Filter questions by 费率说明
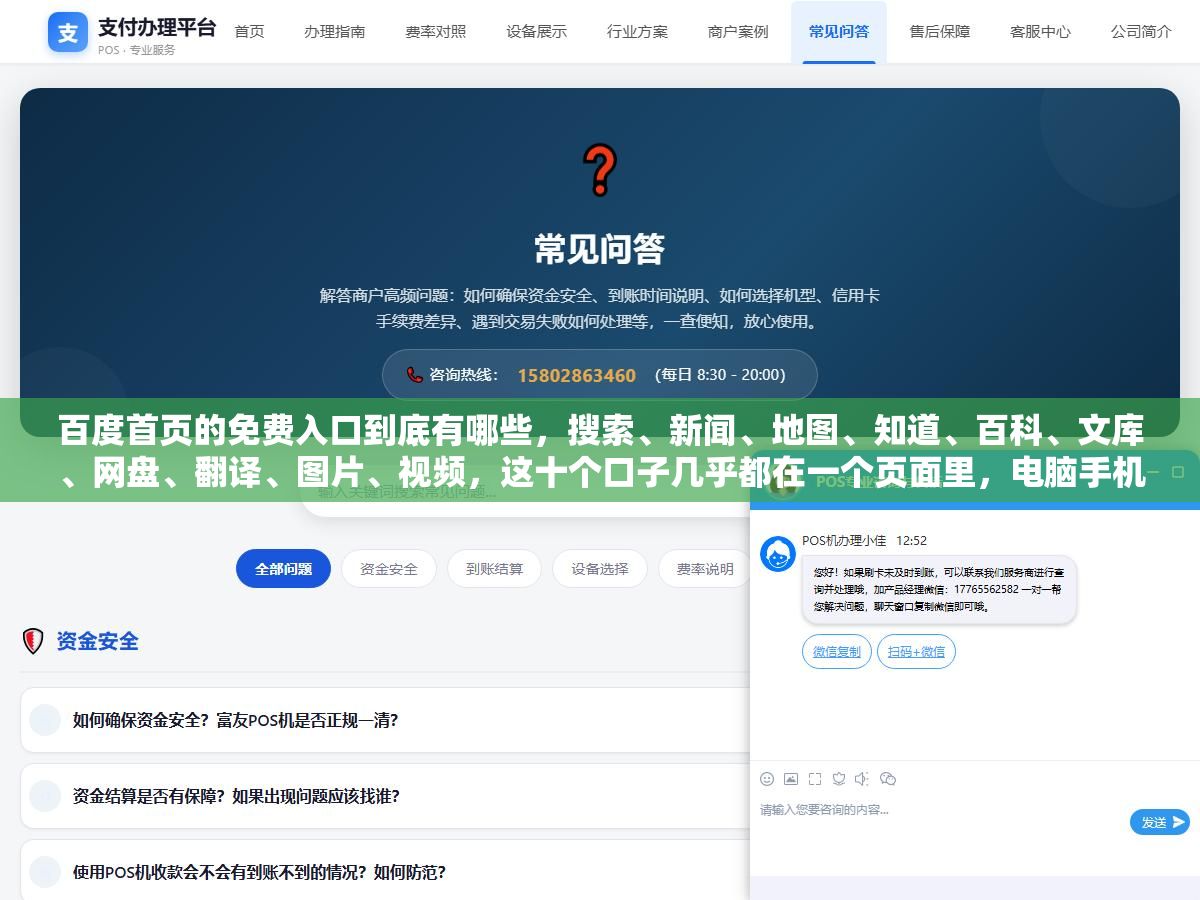Screen dimensions: 1200x900 coord(705,569)
